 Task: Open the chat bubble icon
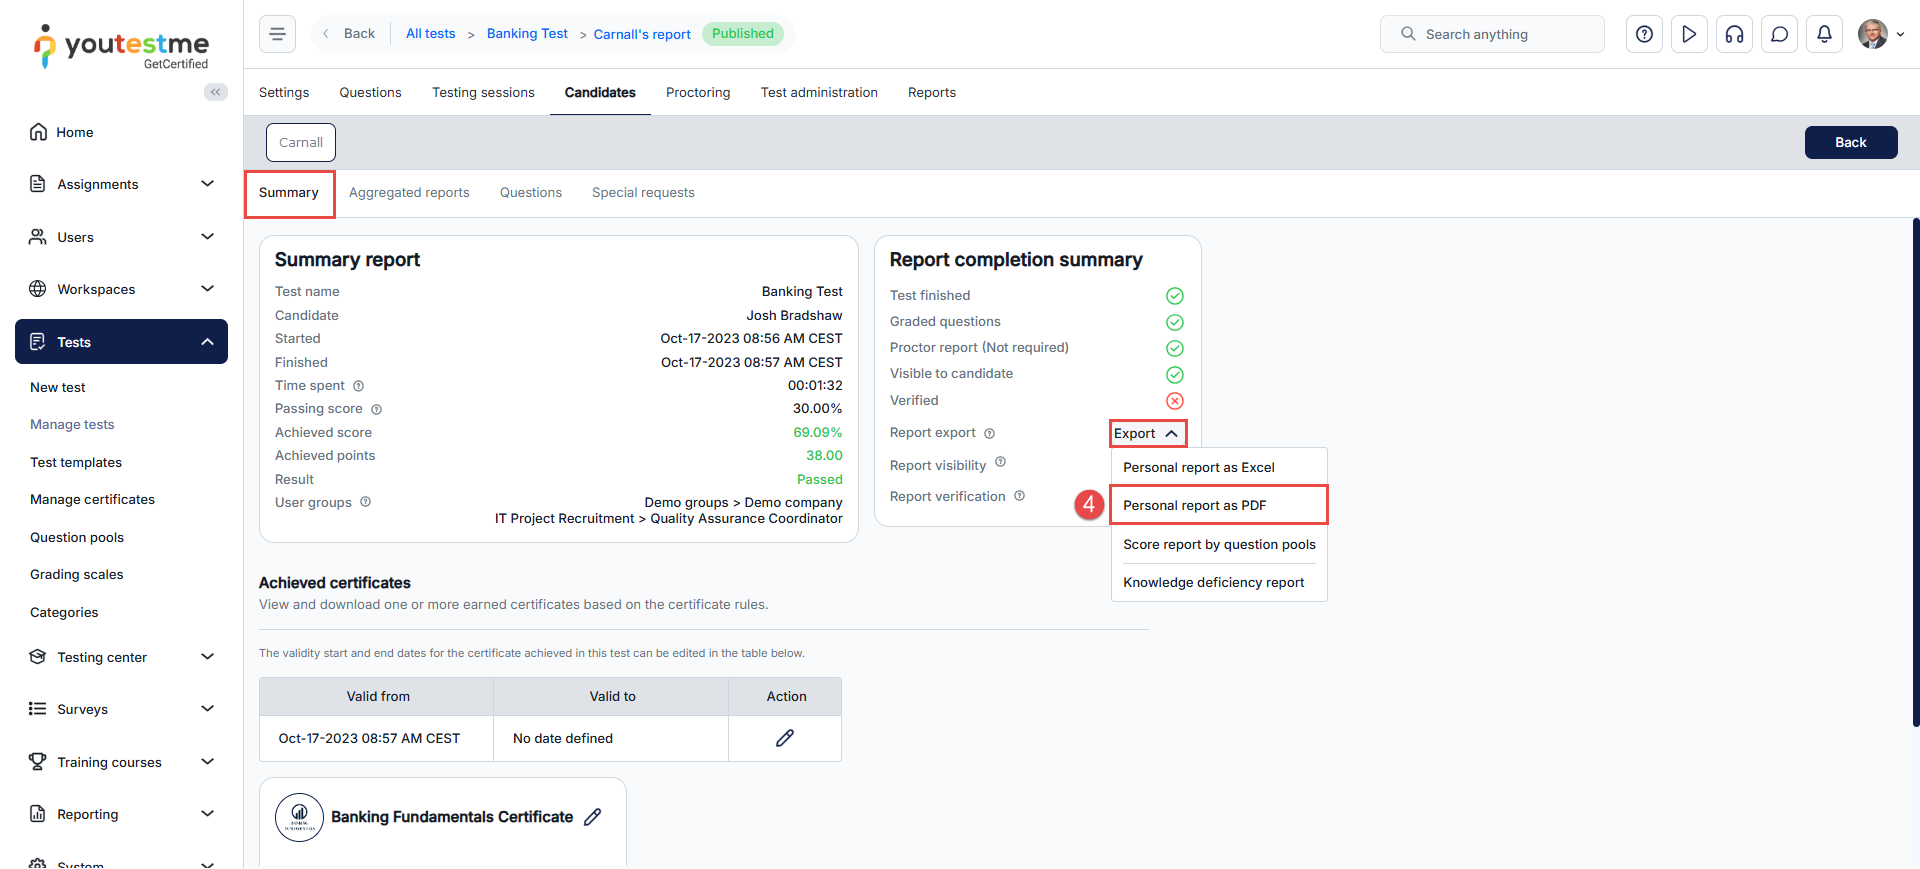pyautogui.click(x=1779, y=34)
